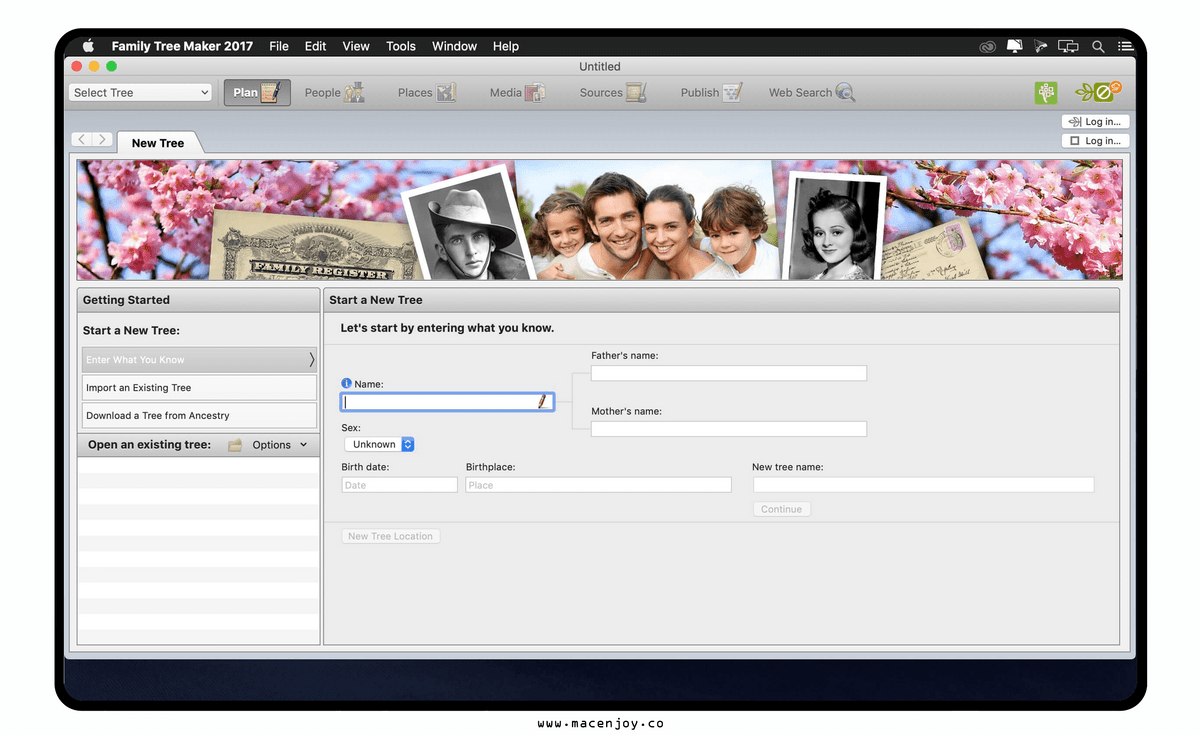Open the Tools menu

coord(401,46)
